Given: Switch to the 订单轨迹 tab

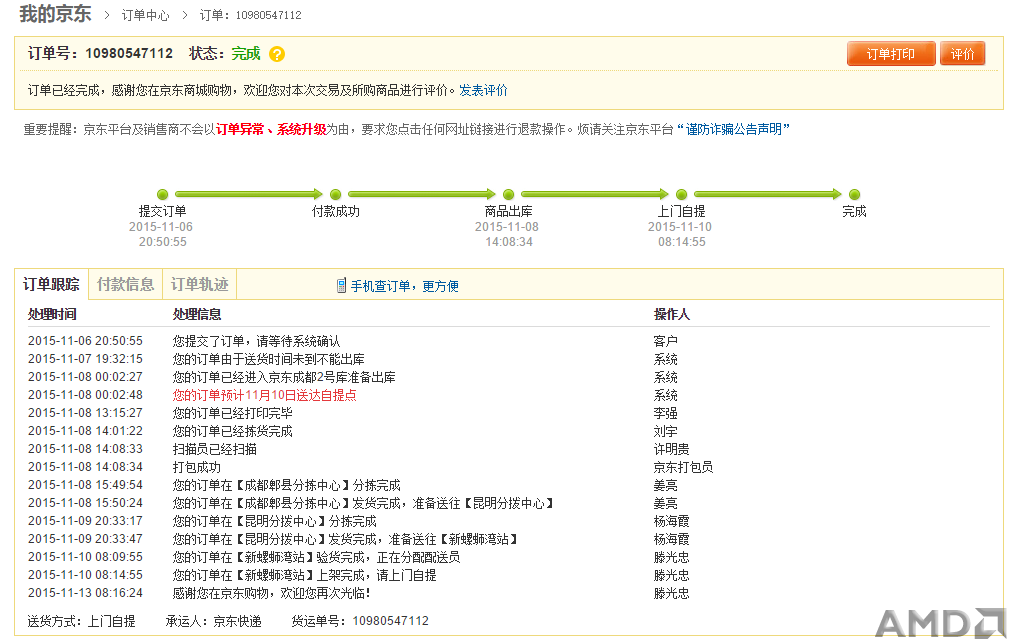Looking at the screenshot, I should (199, 285).
